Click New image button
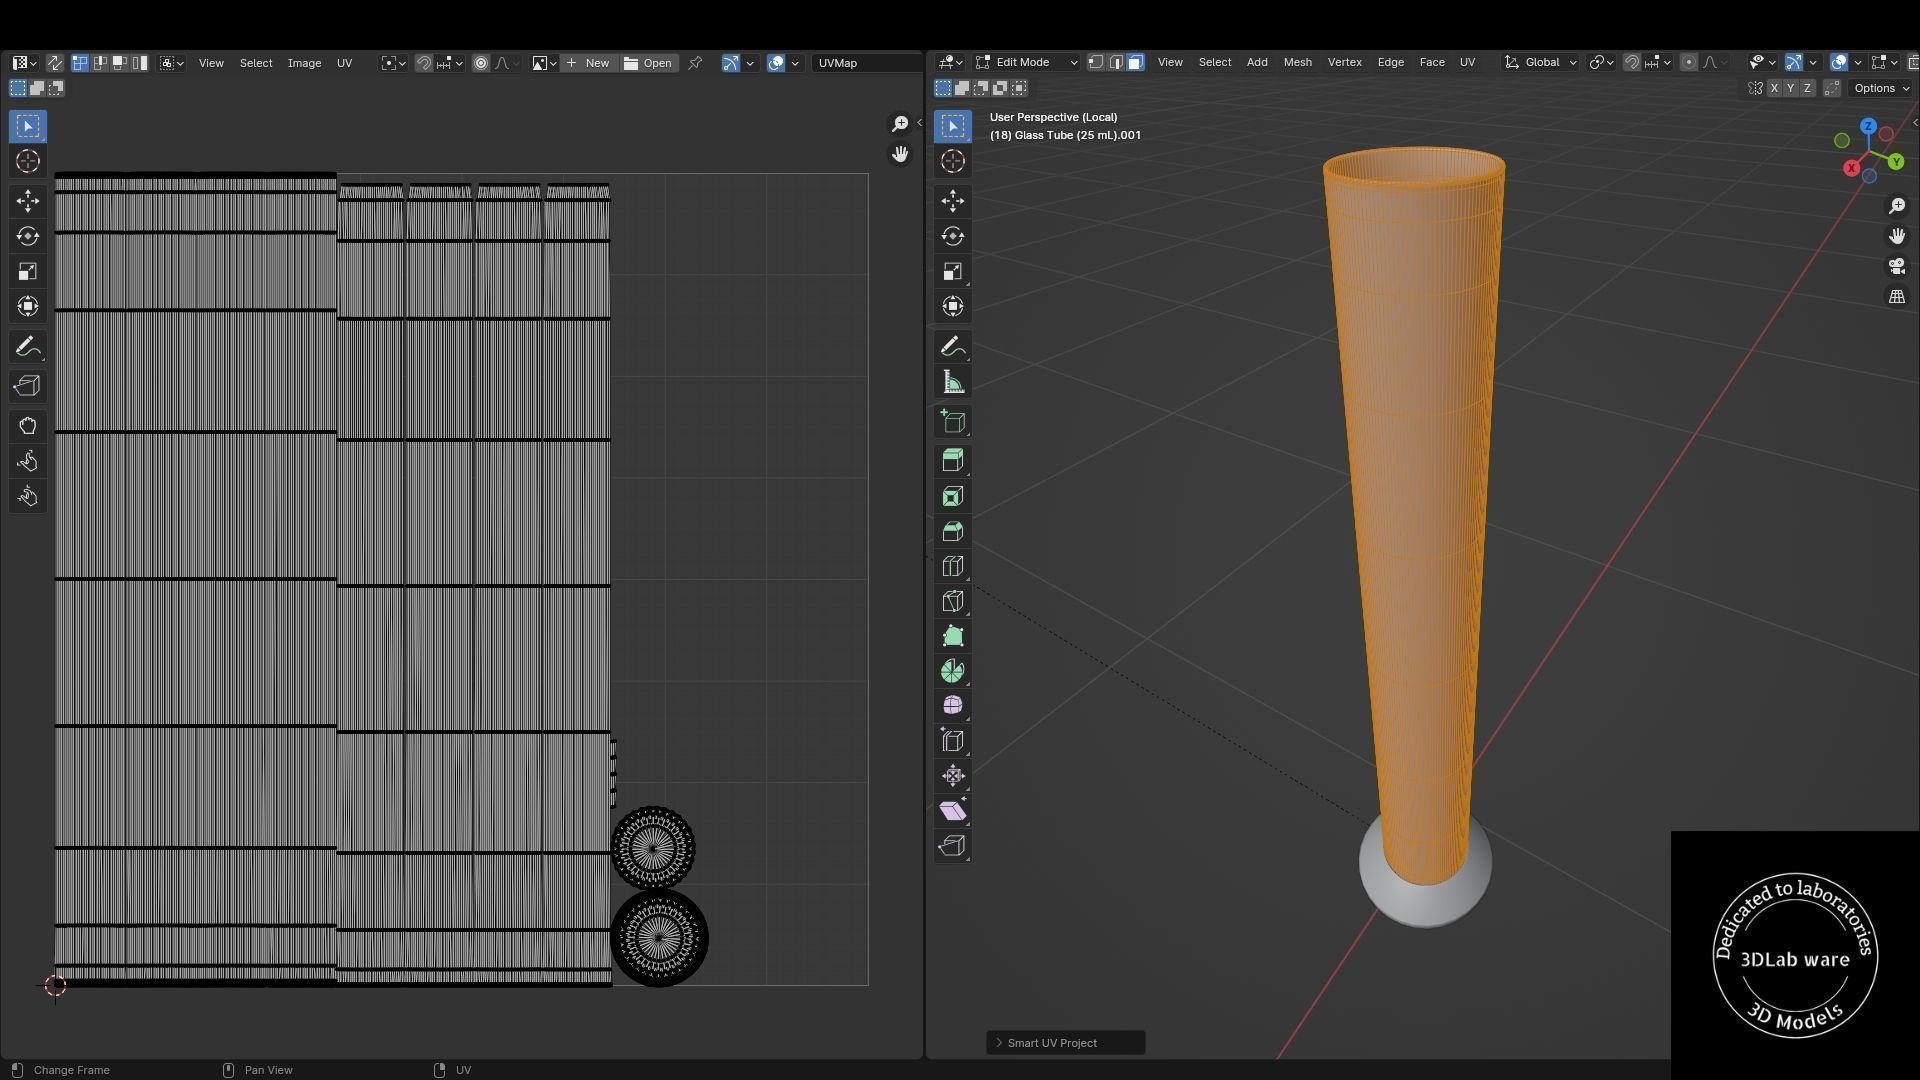Viewport: 1920px width, 1080px height. (588, 63)
